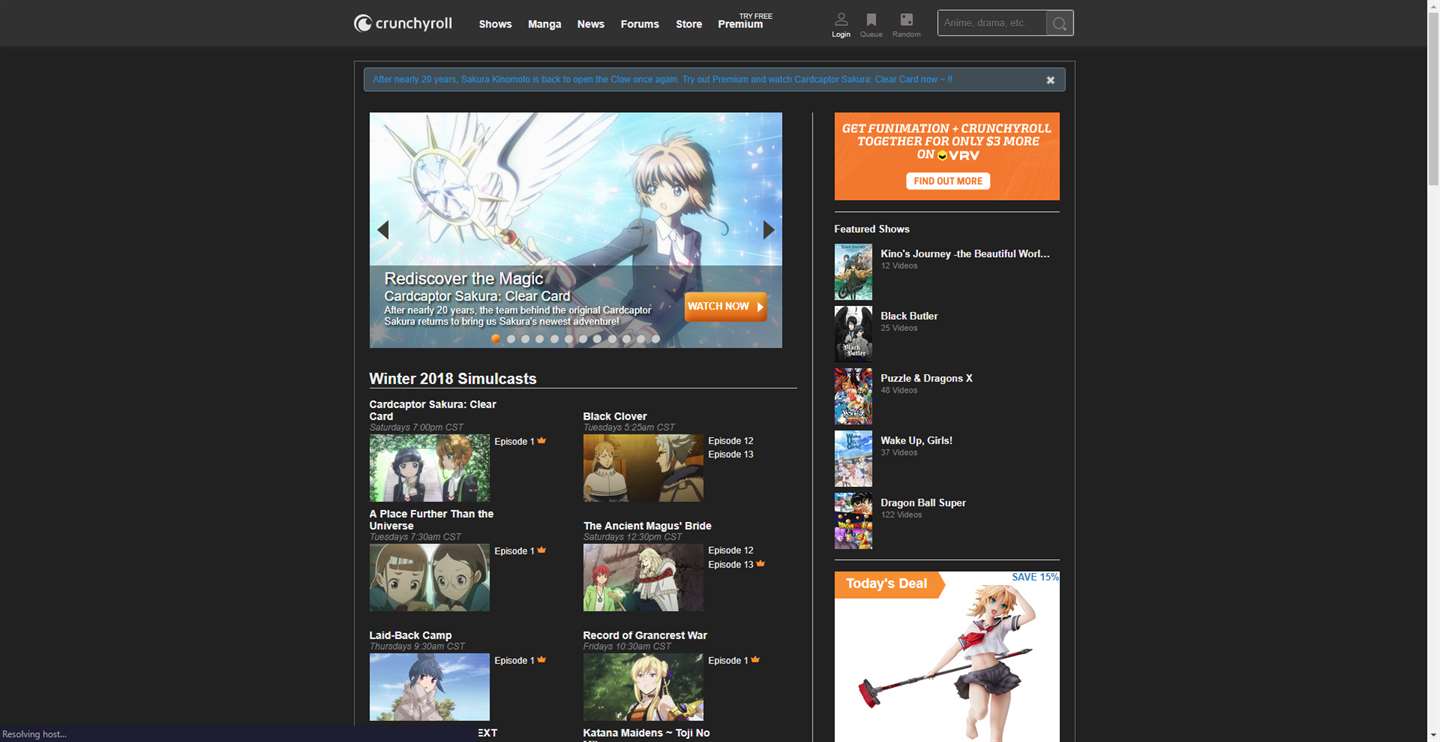Screen dimensions: 1440x742
Task: Open Laid-Back Camp thumbnail
Action: [429, 687]
